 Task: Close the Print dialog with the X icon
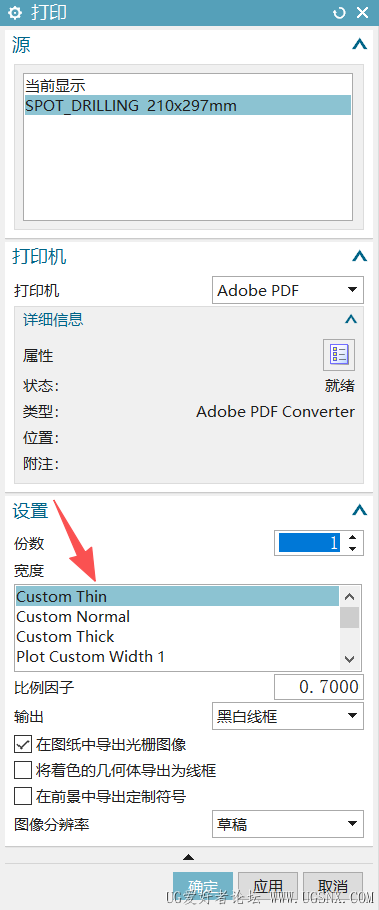(363, 12)
